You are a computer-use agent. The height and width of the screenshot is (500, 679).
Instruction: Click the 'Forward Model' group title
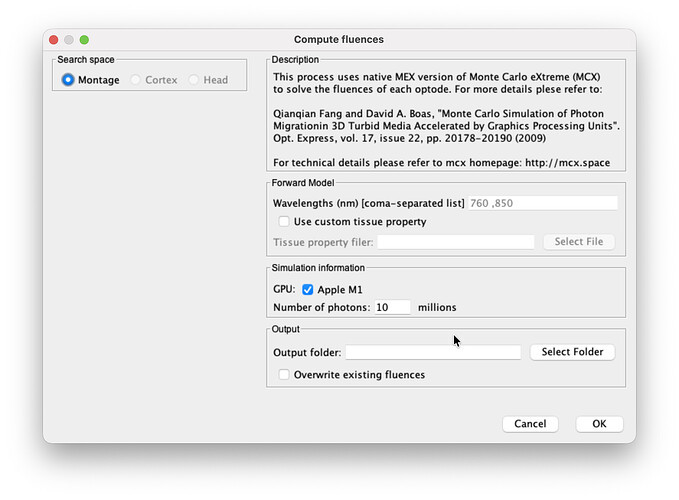coord(303,183)
